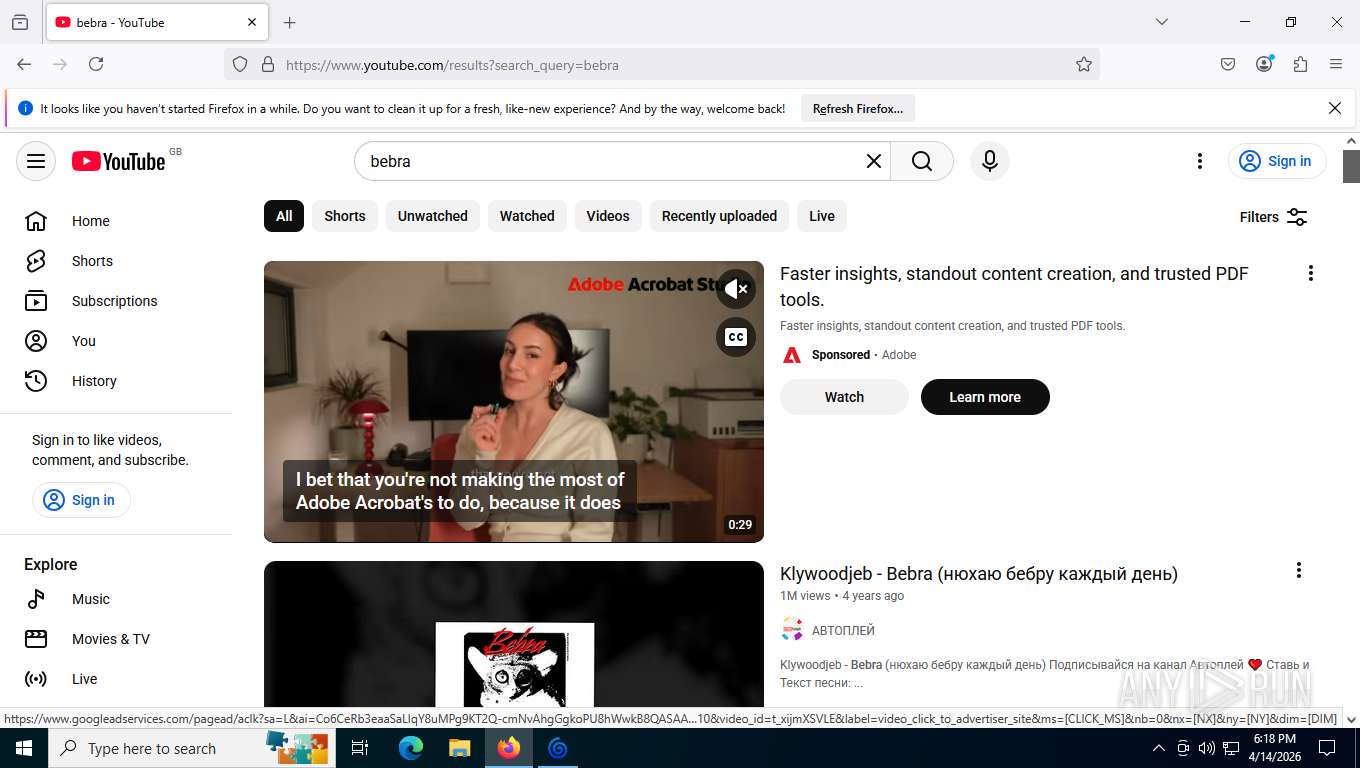The width and height of the screenshot is (1360, 768).
Task: Unmute the Adobe ad video preview
Action: click(x=736, y=289)
